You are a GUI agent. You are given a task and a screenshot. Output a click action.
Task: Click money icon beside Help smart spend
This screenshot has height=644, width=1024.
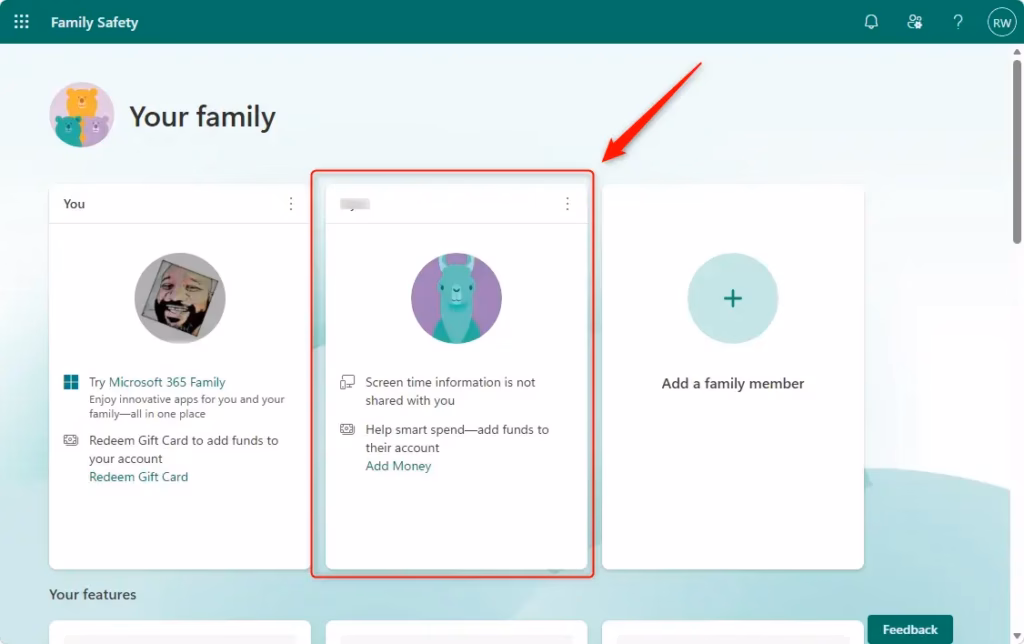347,429
